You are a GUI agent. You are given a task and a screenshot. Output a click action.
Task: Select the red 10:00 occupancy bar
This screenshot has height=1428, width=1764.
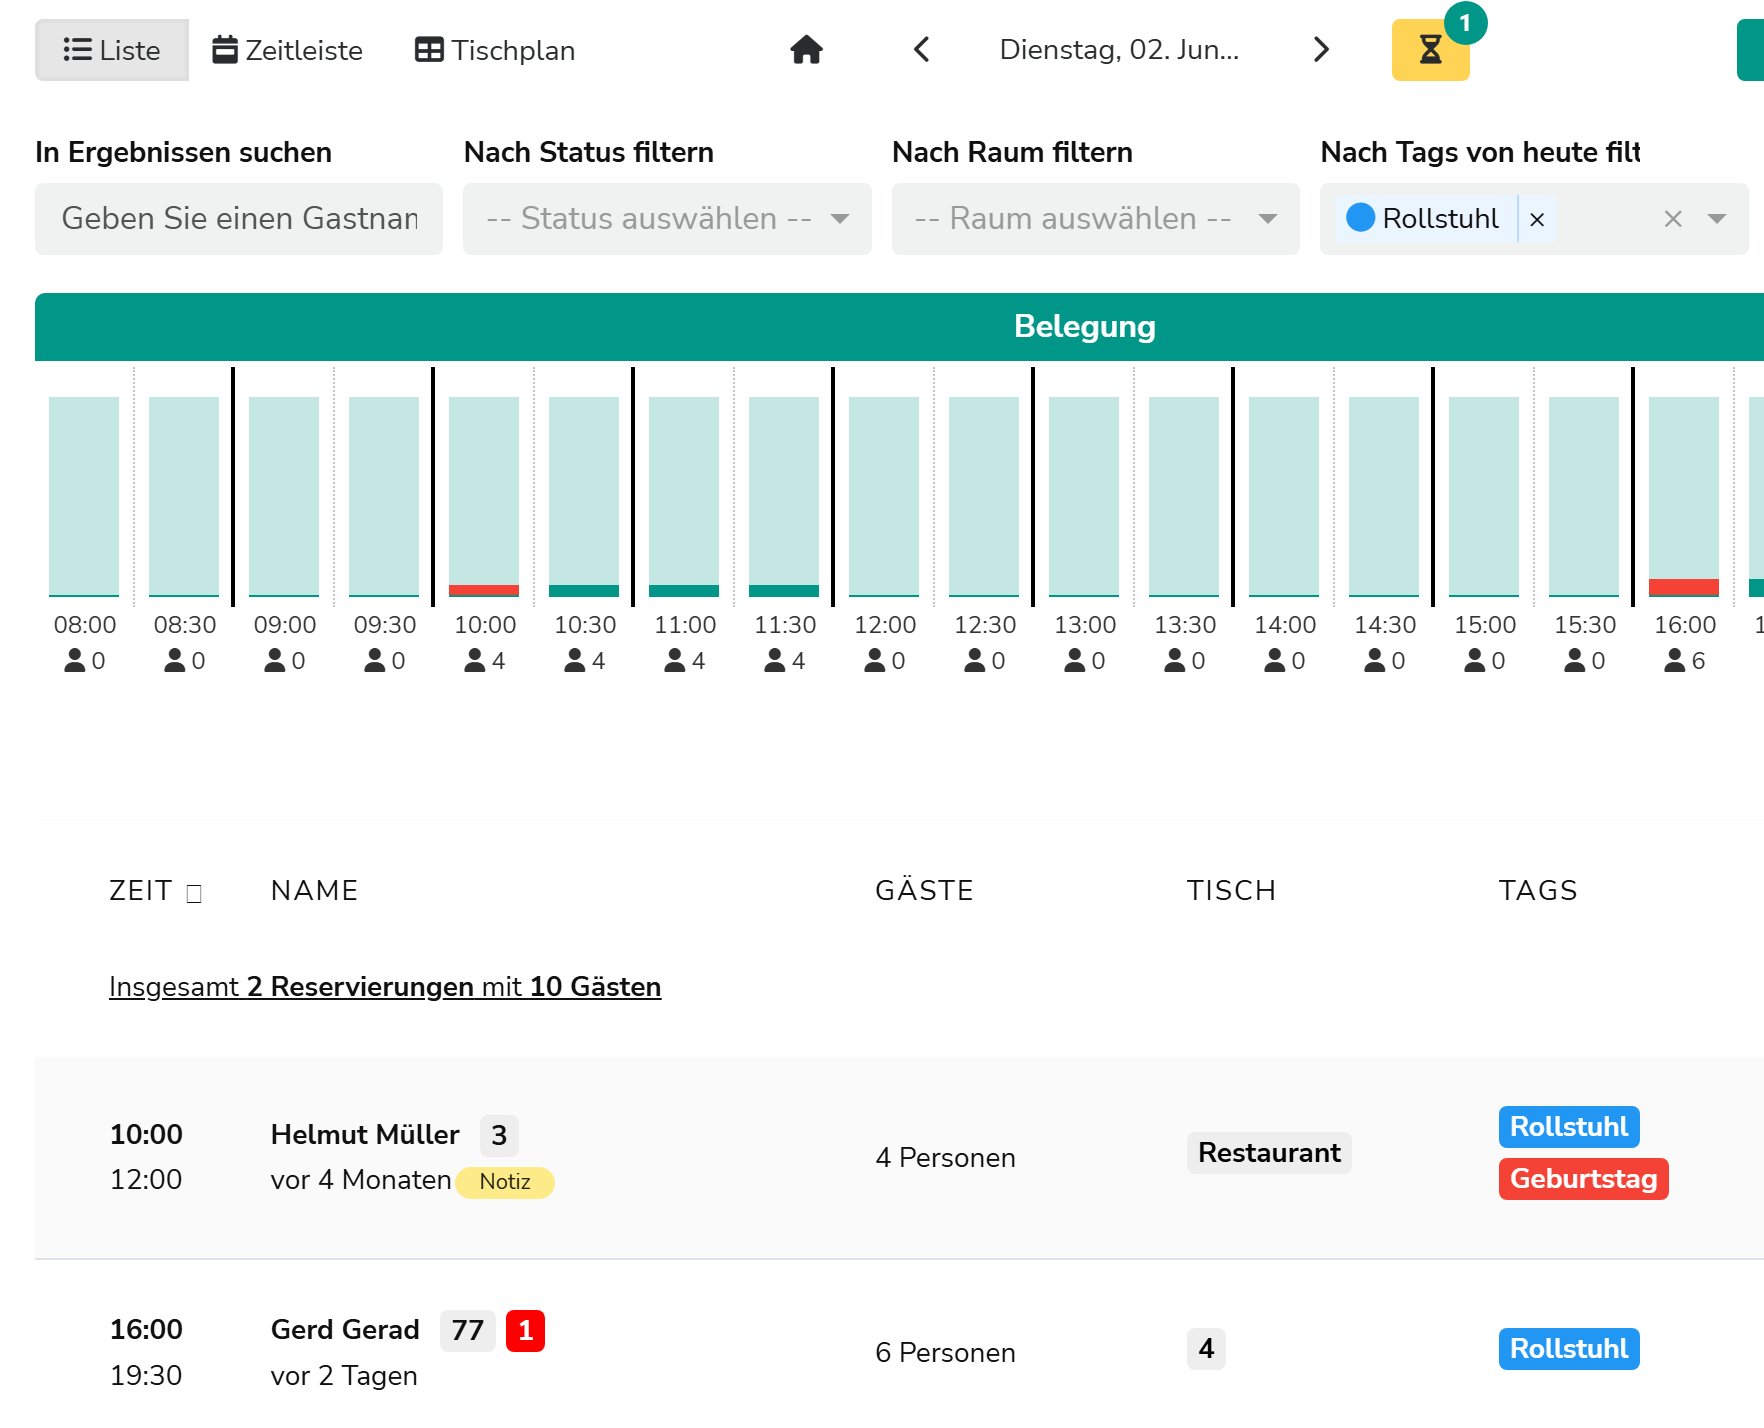tap(484, 590)
